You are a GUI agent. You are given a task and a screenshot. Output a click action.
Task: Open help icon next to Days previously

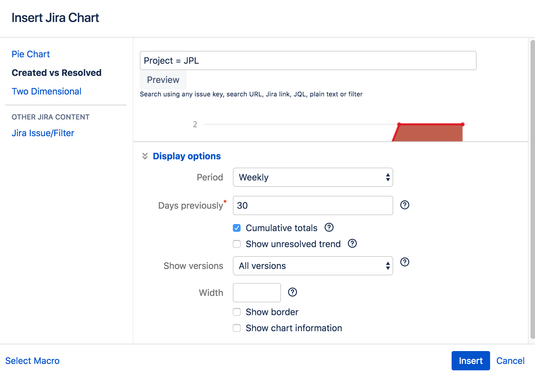tap(404, 205)
